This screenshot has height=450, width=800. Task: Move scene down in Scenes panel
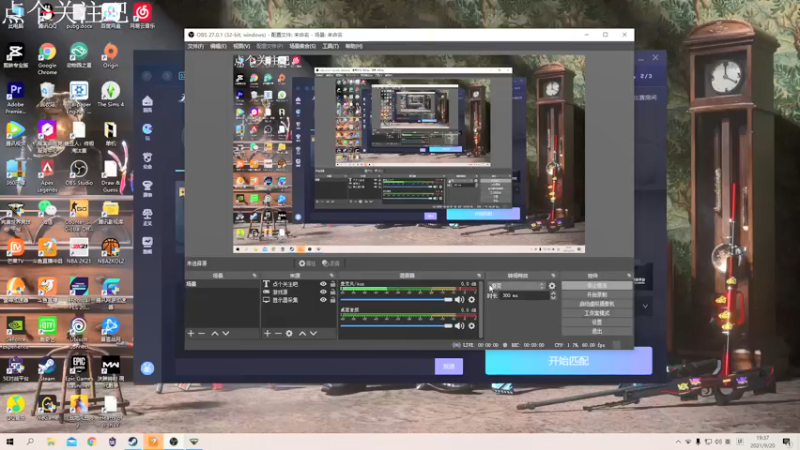(x=226, y=333)
